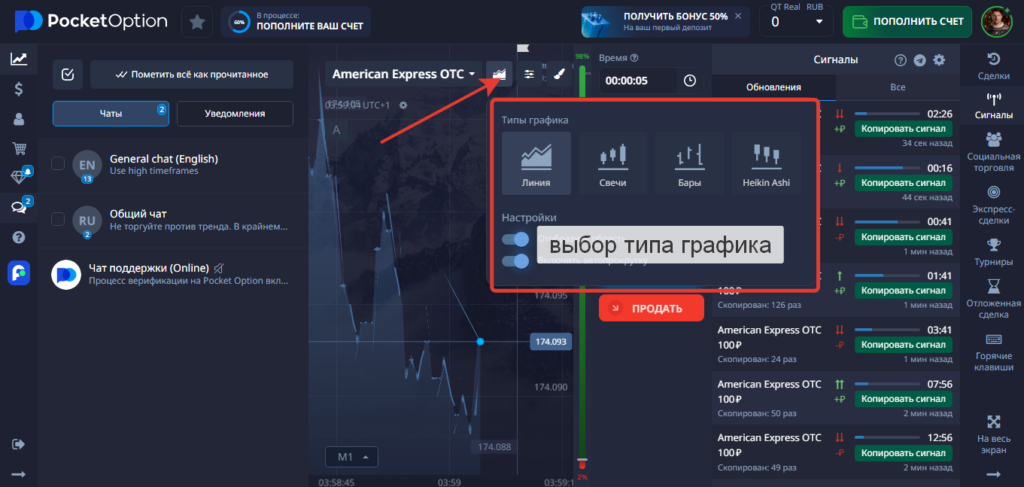The width and height of the screenshot is (1024, 487).
Task: Open the Общий чат conversation
Action: click(x=173, y=219)
